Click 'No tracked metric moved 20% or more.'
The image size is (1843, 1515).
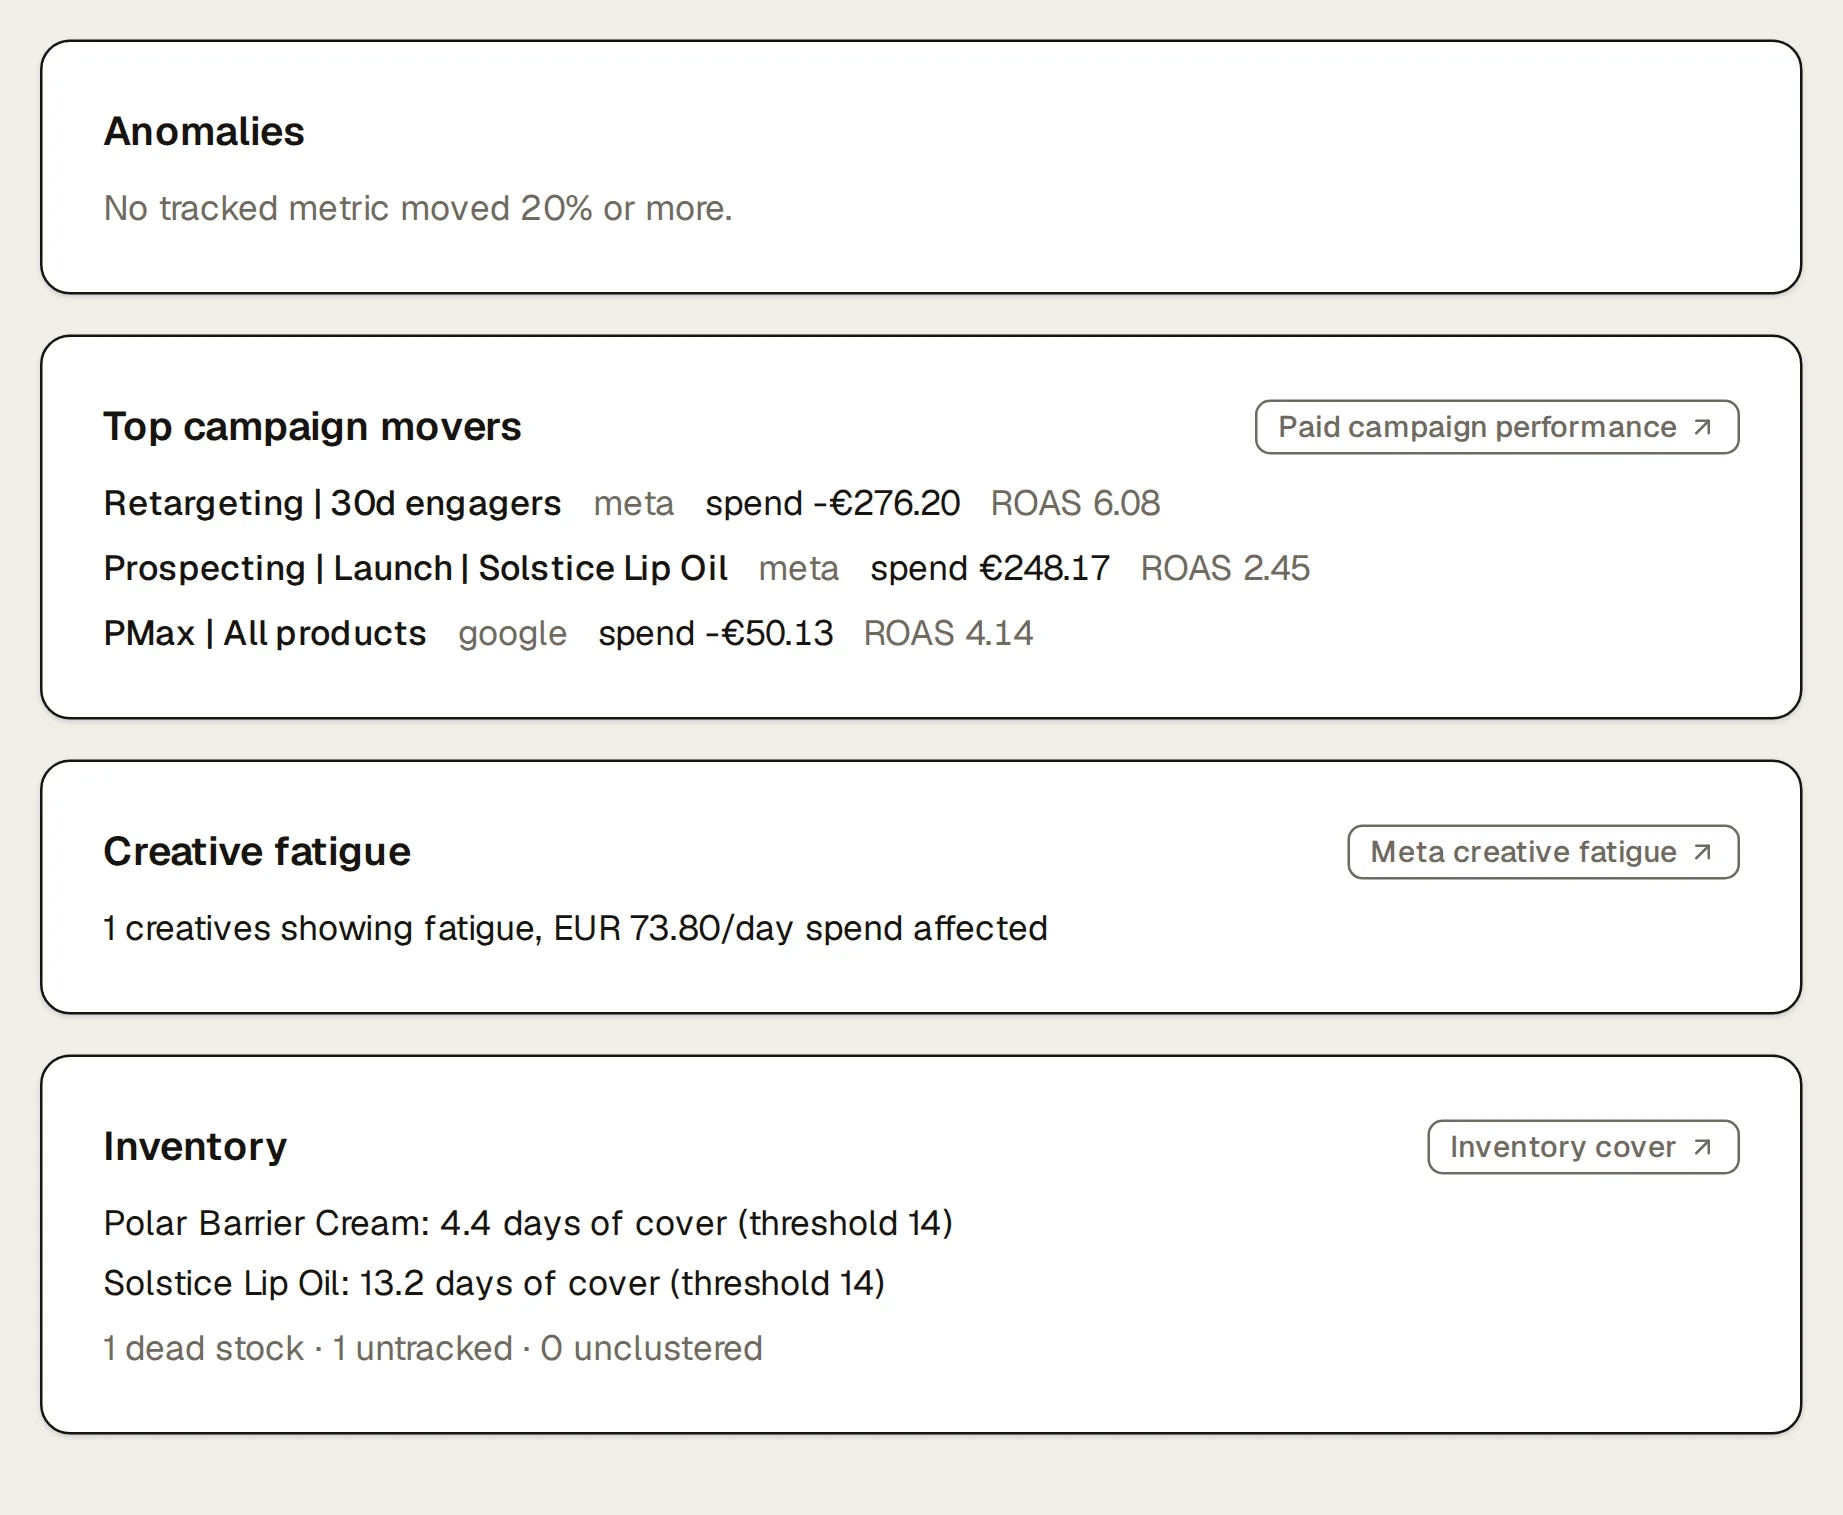pos(418,208)
